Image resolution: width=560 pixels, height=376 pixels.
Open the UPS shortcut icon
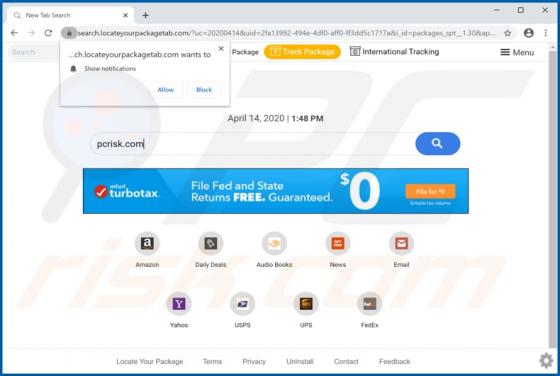tap(306, 304)
